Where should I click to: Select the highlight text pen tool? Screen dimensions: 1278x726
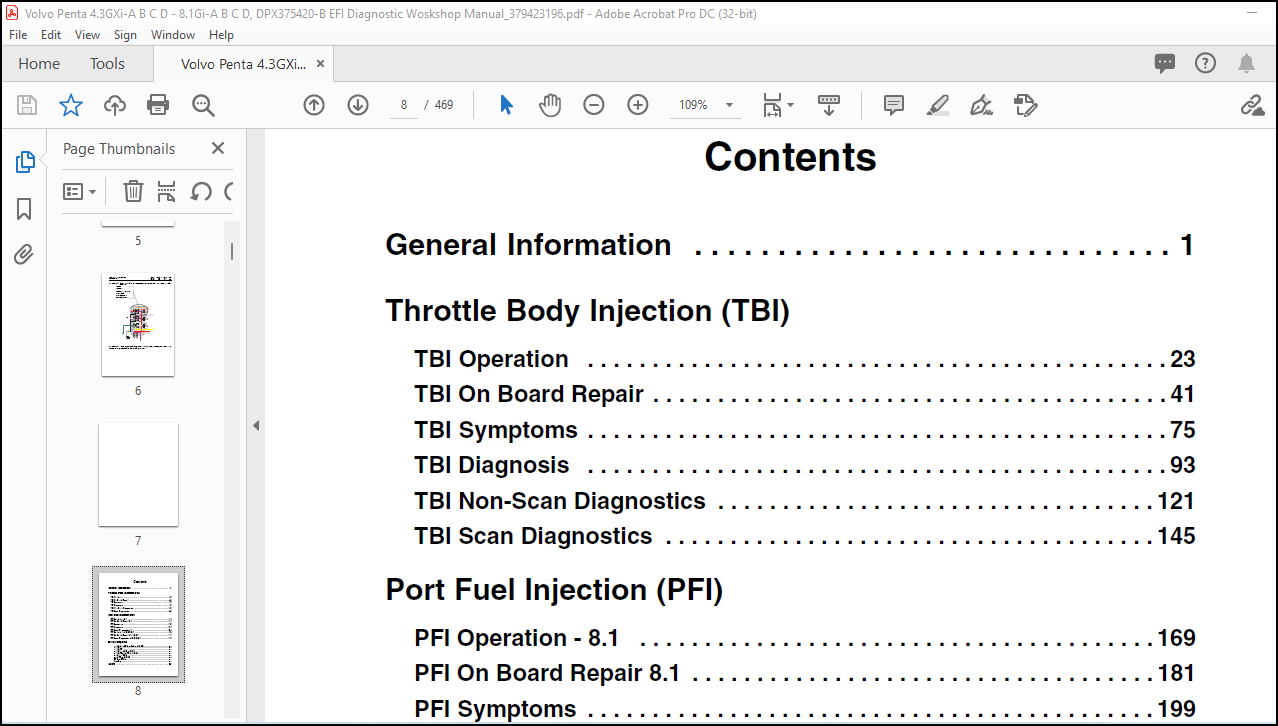938,105
